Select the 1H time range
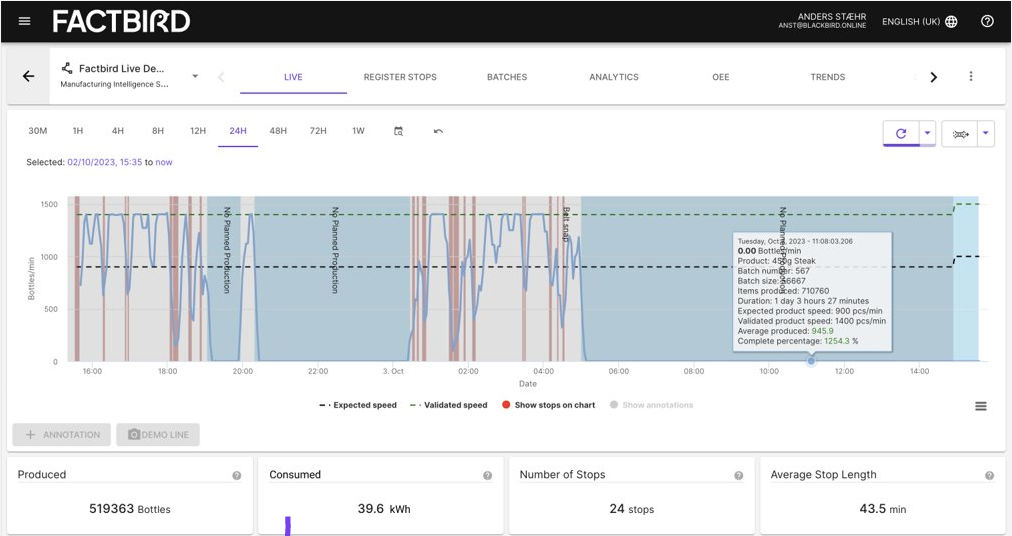Screen dimensions: 1012x536 [x=77, y=131]
